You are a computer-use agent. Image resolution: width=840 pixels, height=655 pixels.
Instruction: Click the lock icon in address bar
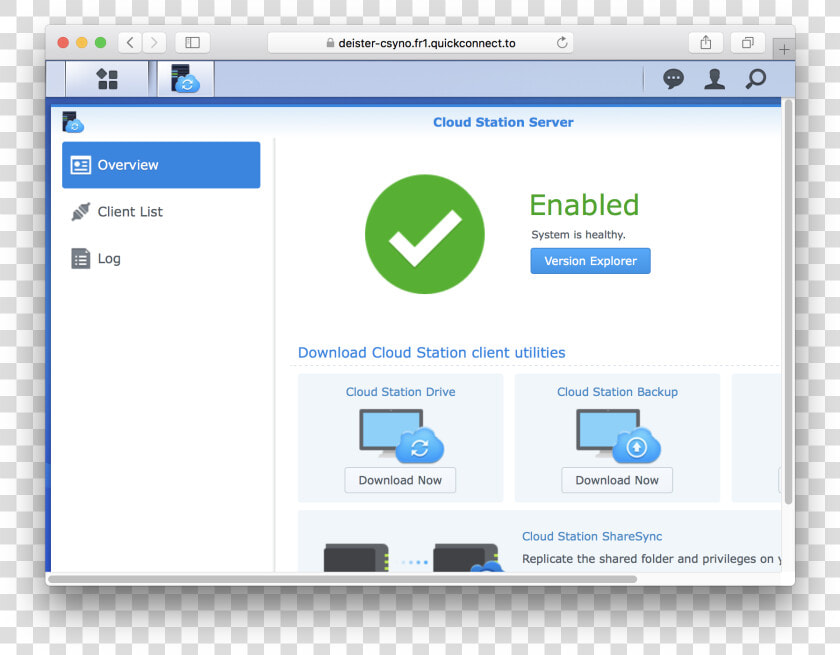coord(330,43)
